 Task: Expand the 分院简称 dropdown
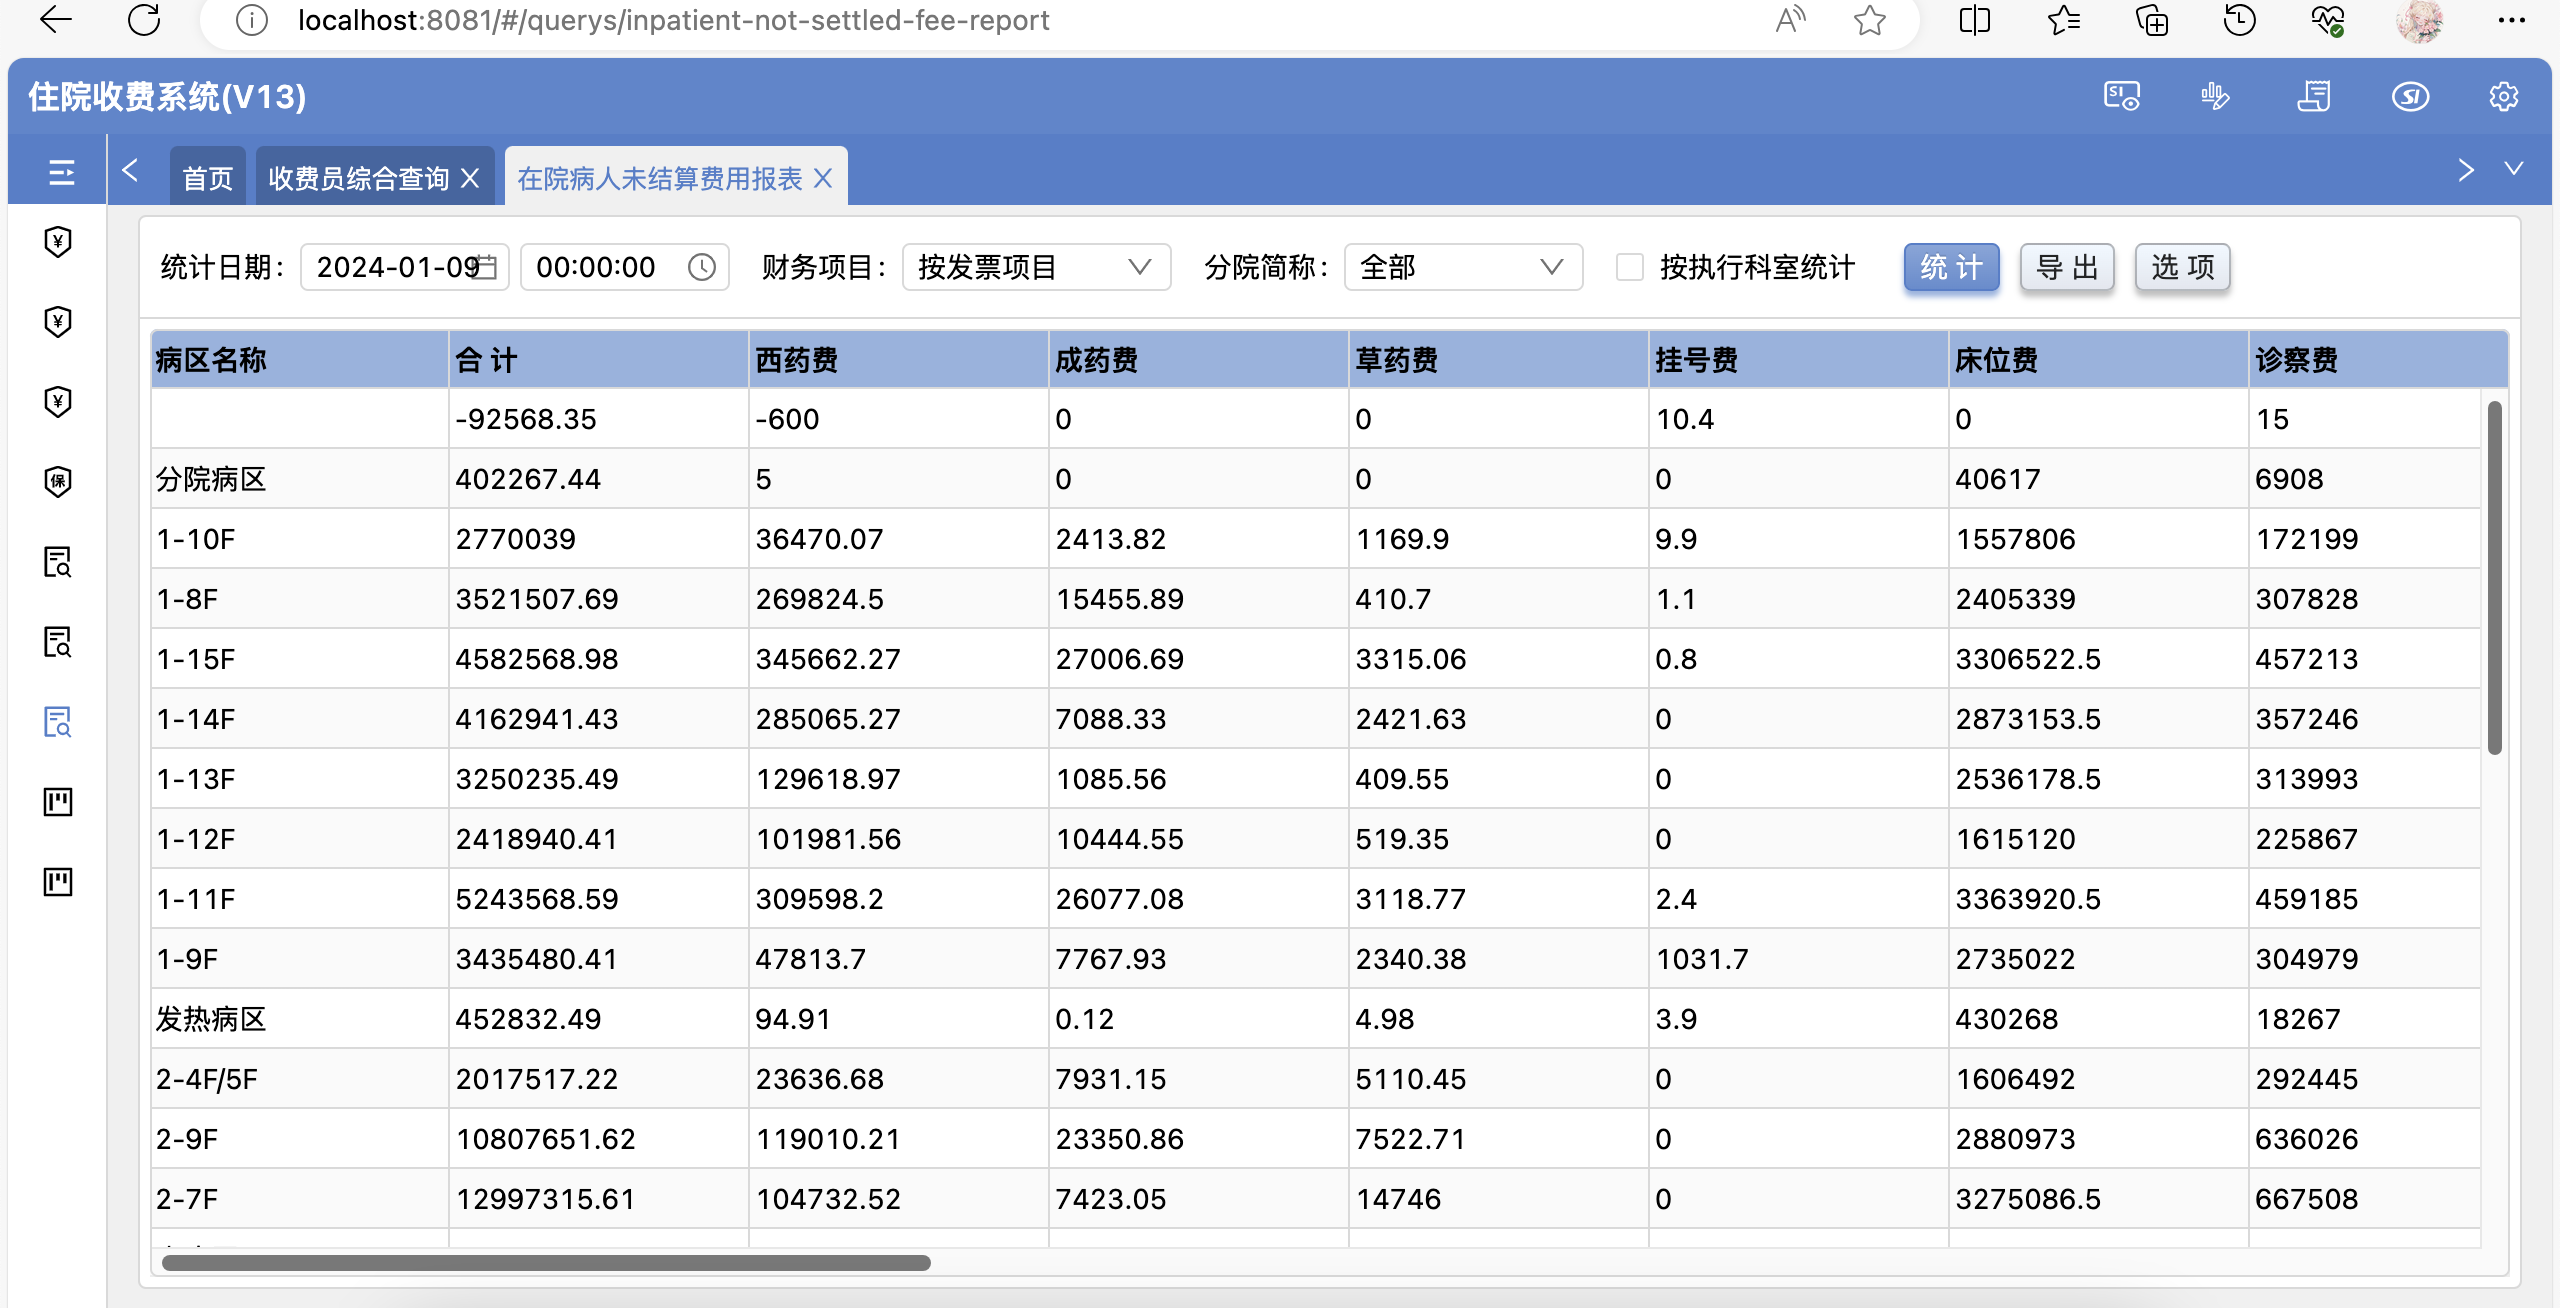(x=1462, y=267)
